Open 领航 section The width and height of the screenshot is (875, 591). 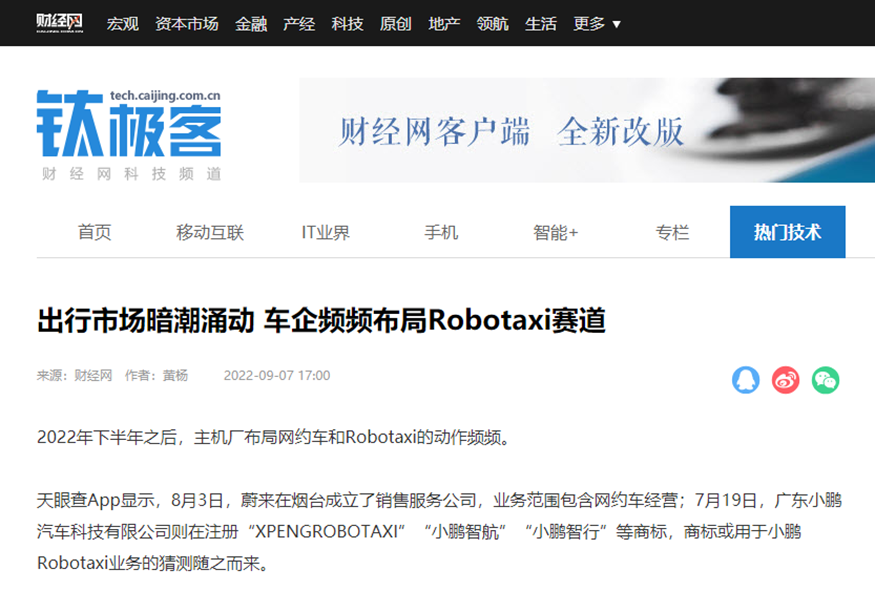(x=493, y=24)
